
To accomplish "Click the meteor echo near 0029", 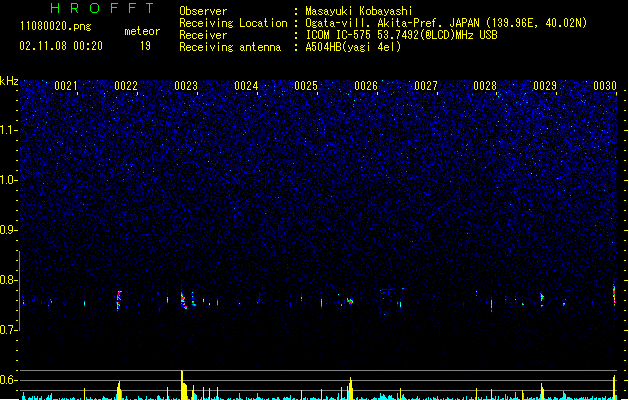I will pyautogui.click(x=542, y=298).
